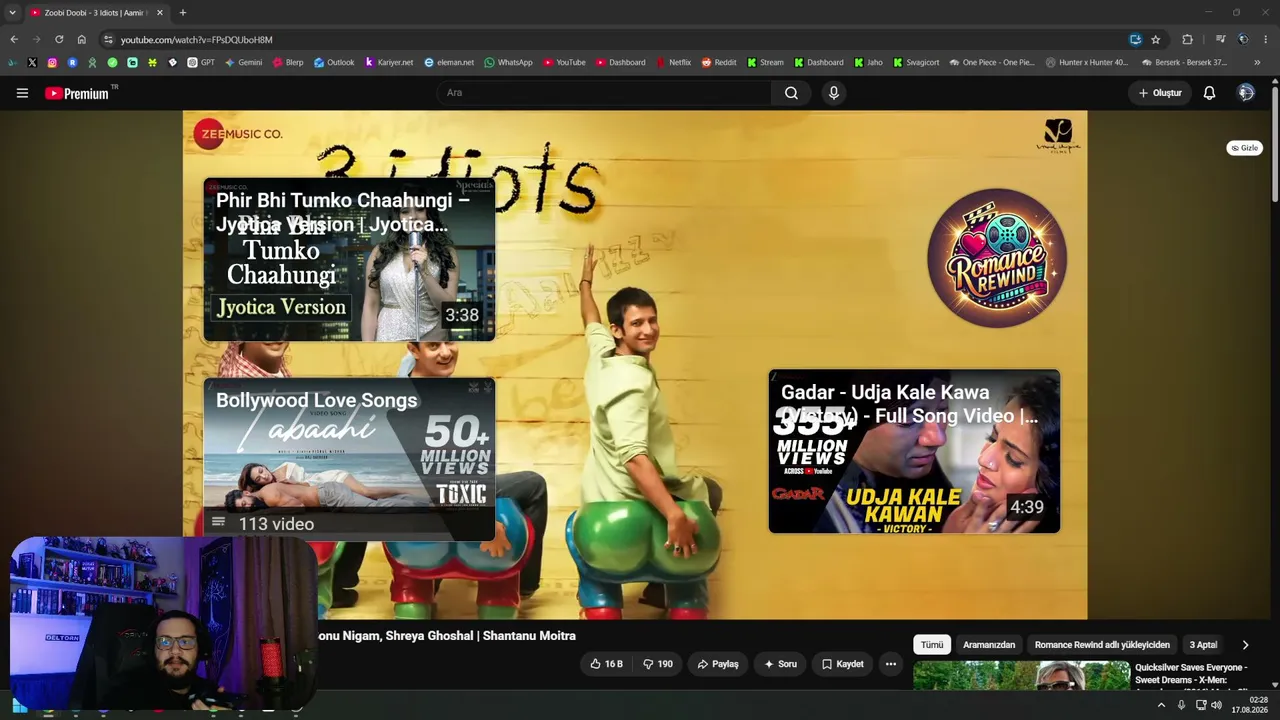Image resolution: width=1280 pixels, height=720 pixels.
Task: Open YouTube notifications bell
Action: [x=1209, y=93]
